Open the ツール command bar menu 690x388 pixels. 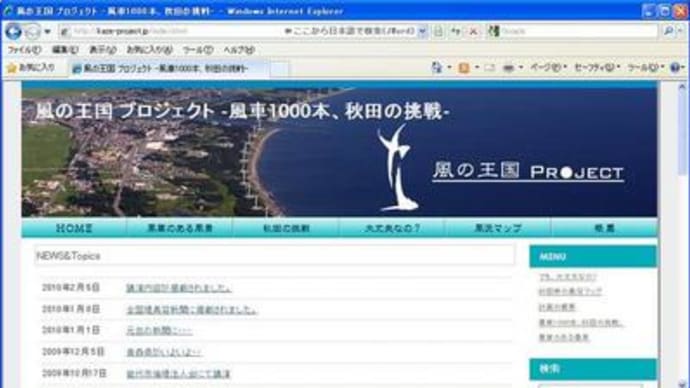(x=646, y=68)
